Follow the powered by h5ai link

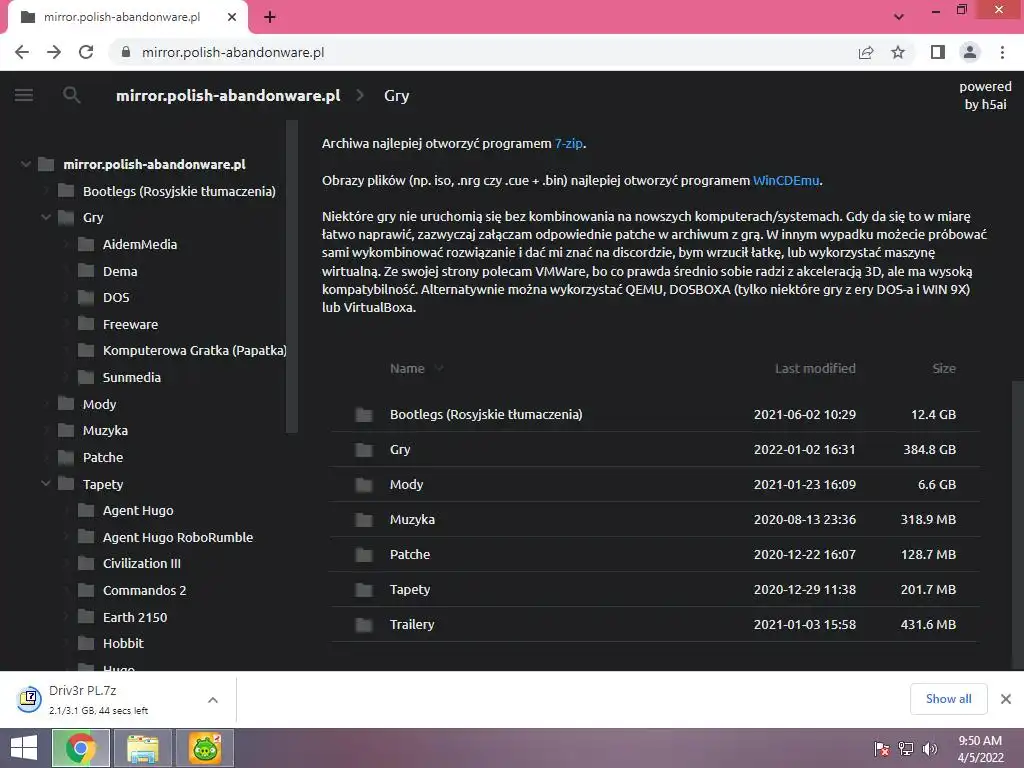[x=985, y=95]
